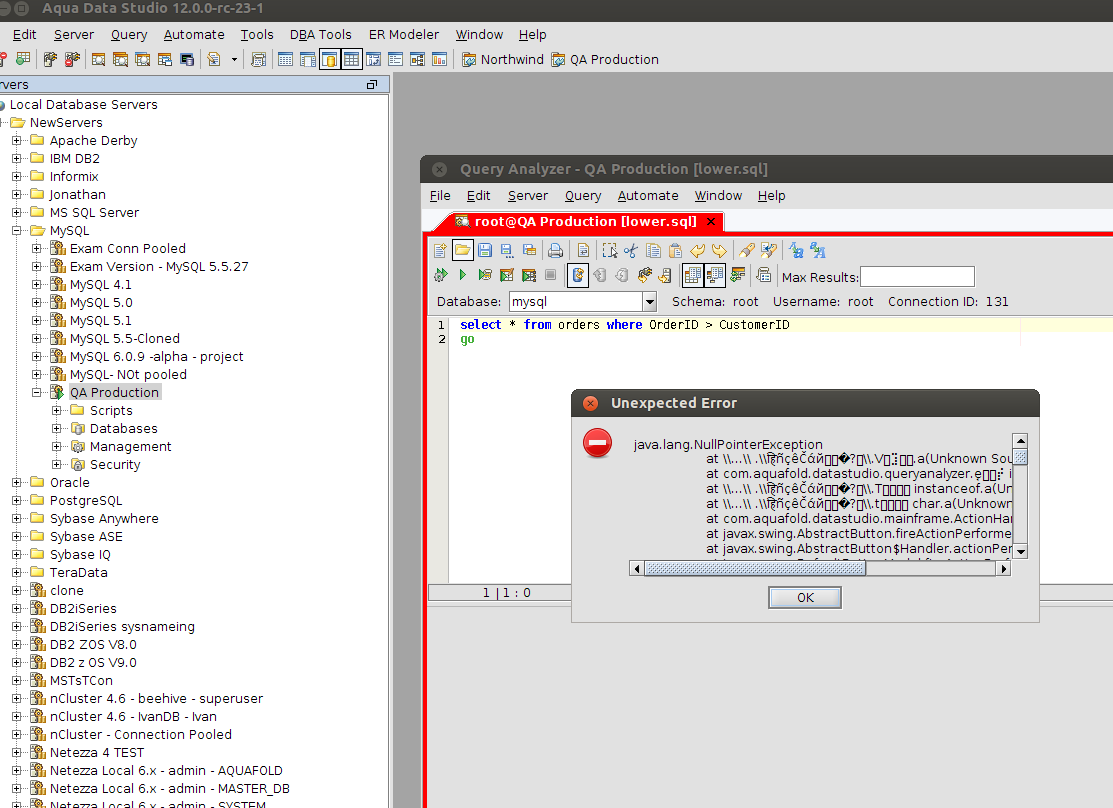Click the calculator-like script icon before Max Results

[x=764, y=275]
